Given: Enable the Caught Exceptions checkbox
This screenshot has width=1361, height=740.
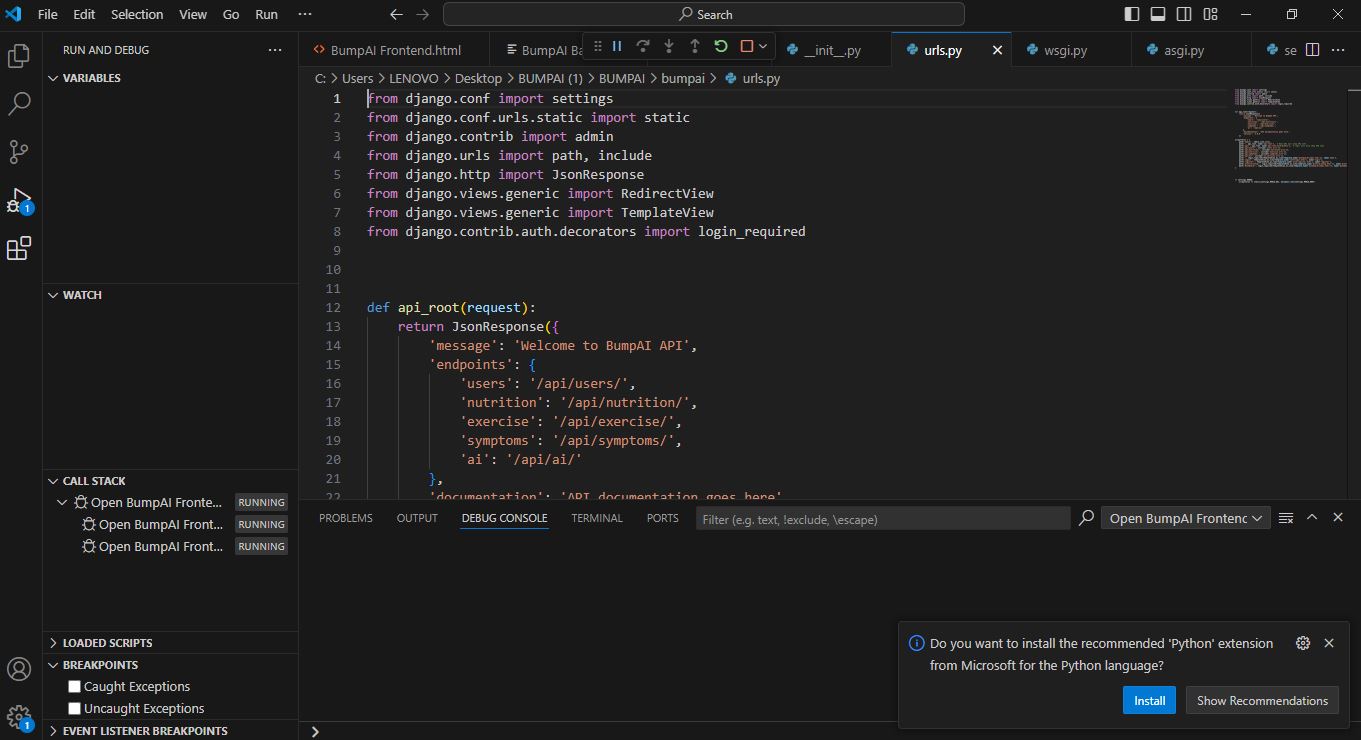Looking at the screenshot, I should (74, 687).
